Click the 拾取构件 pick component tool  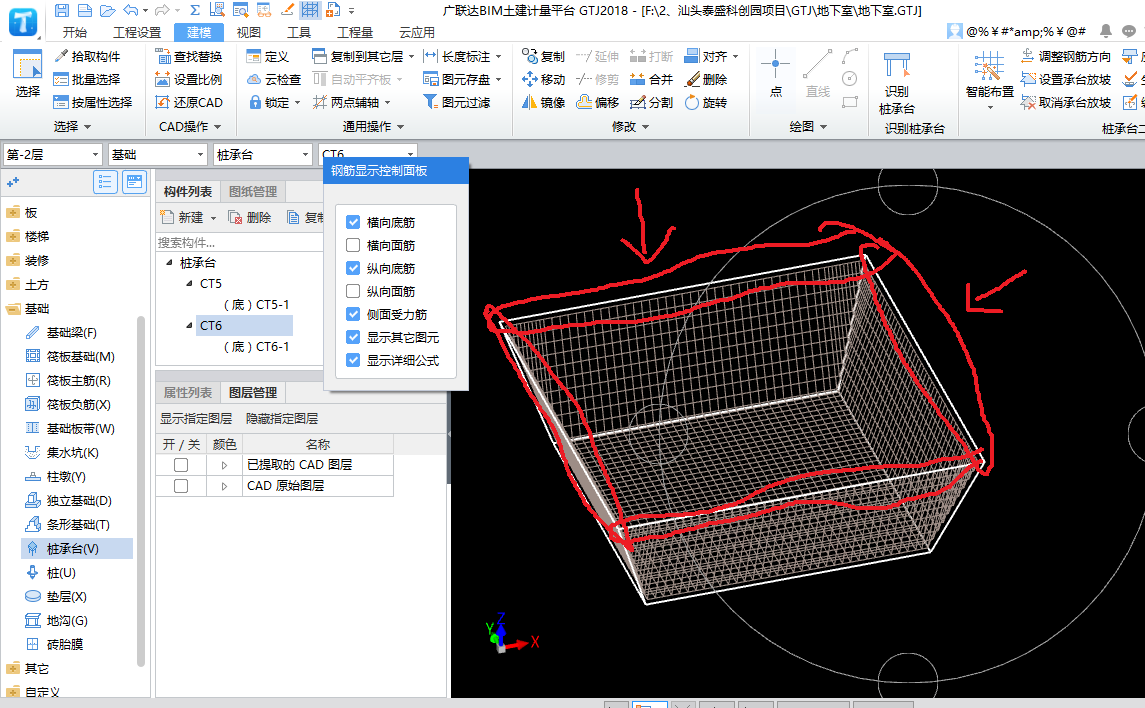tap(87, 56)
